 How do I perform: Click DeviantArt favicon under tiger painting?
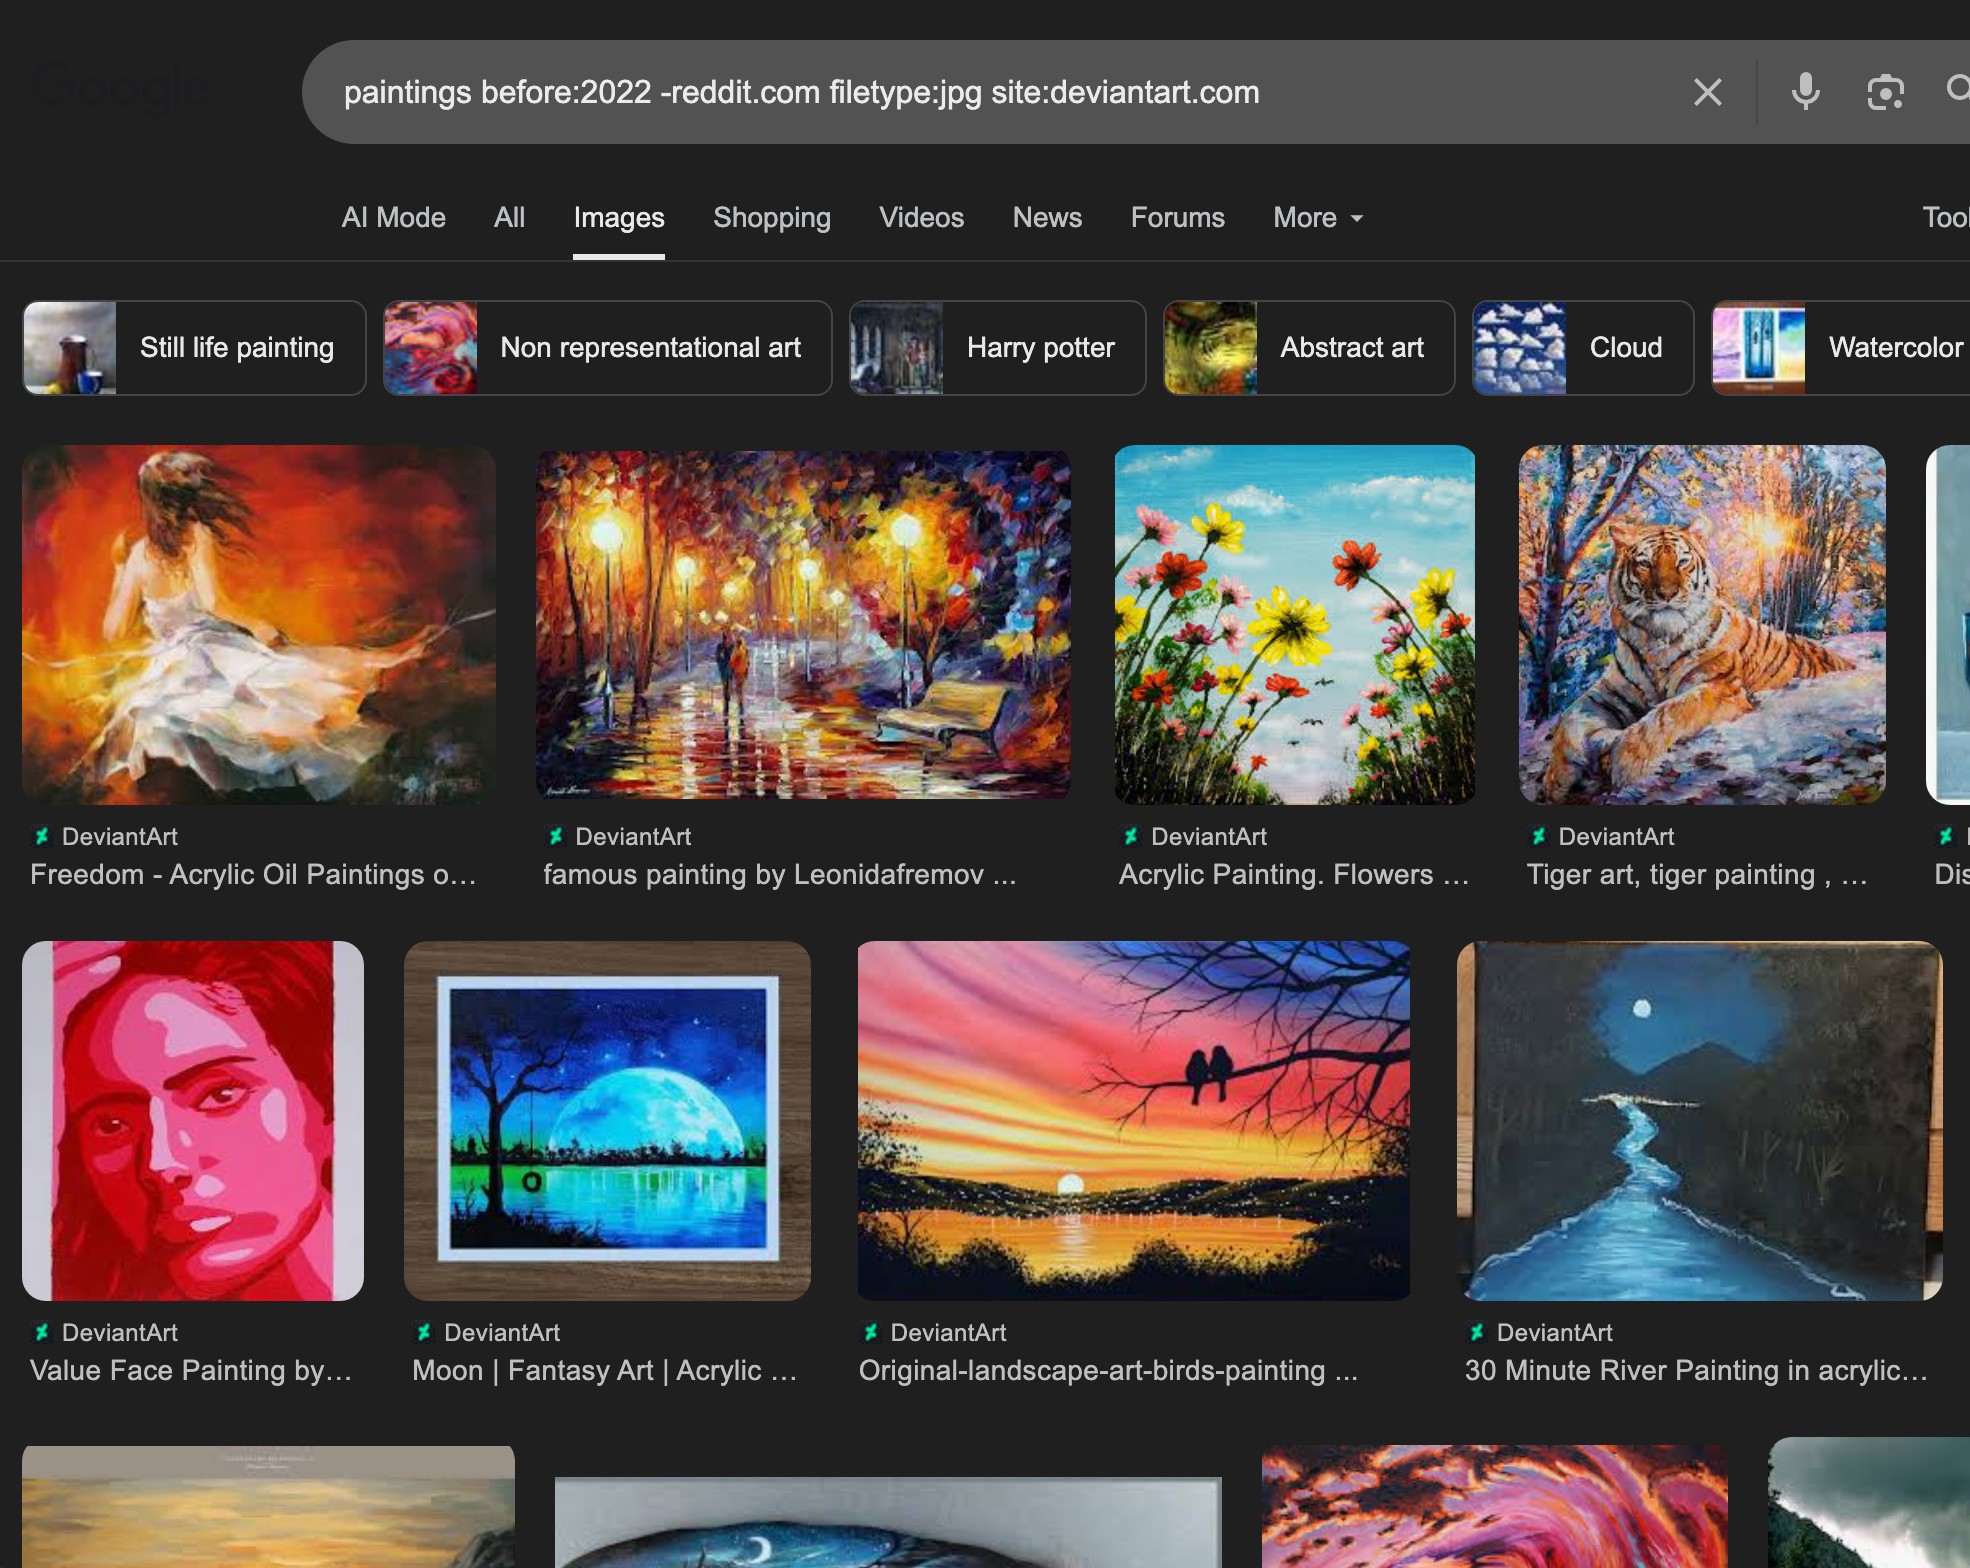click(1539, 836)
